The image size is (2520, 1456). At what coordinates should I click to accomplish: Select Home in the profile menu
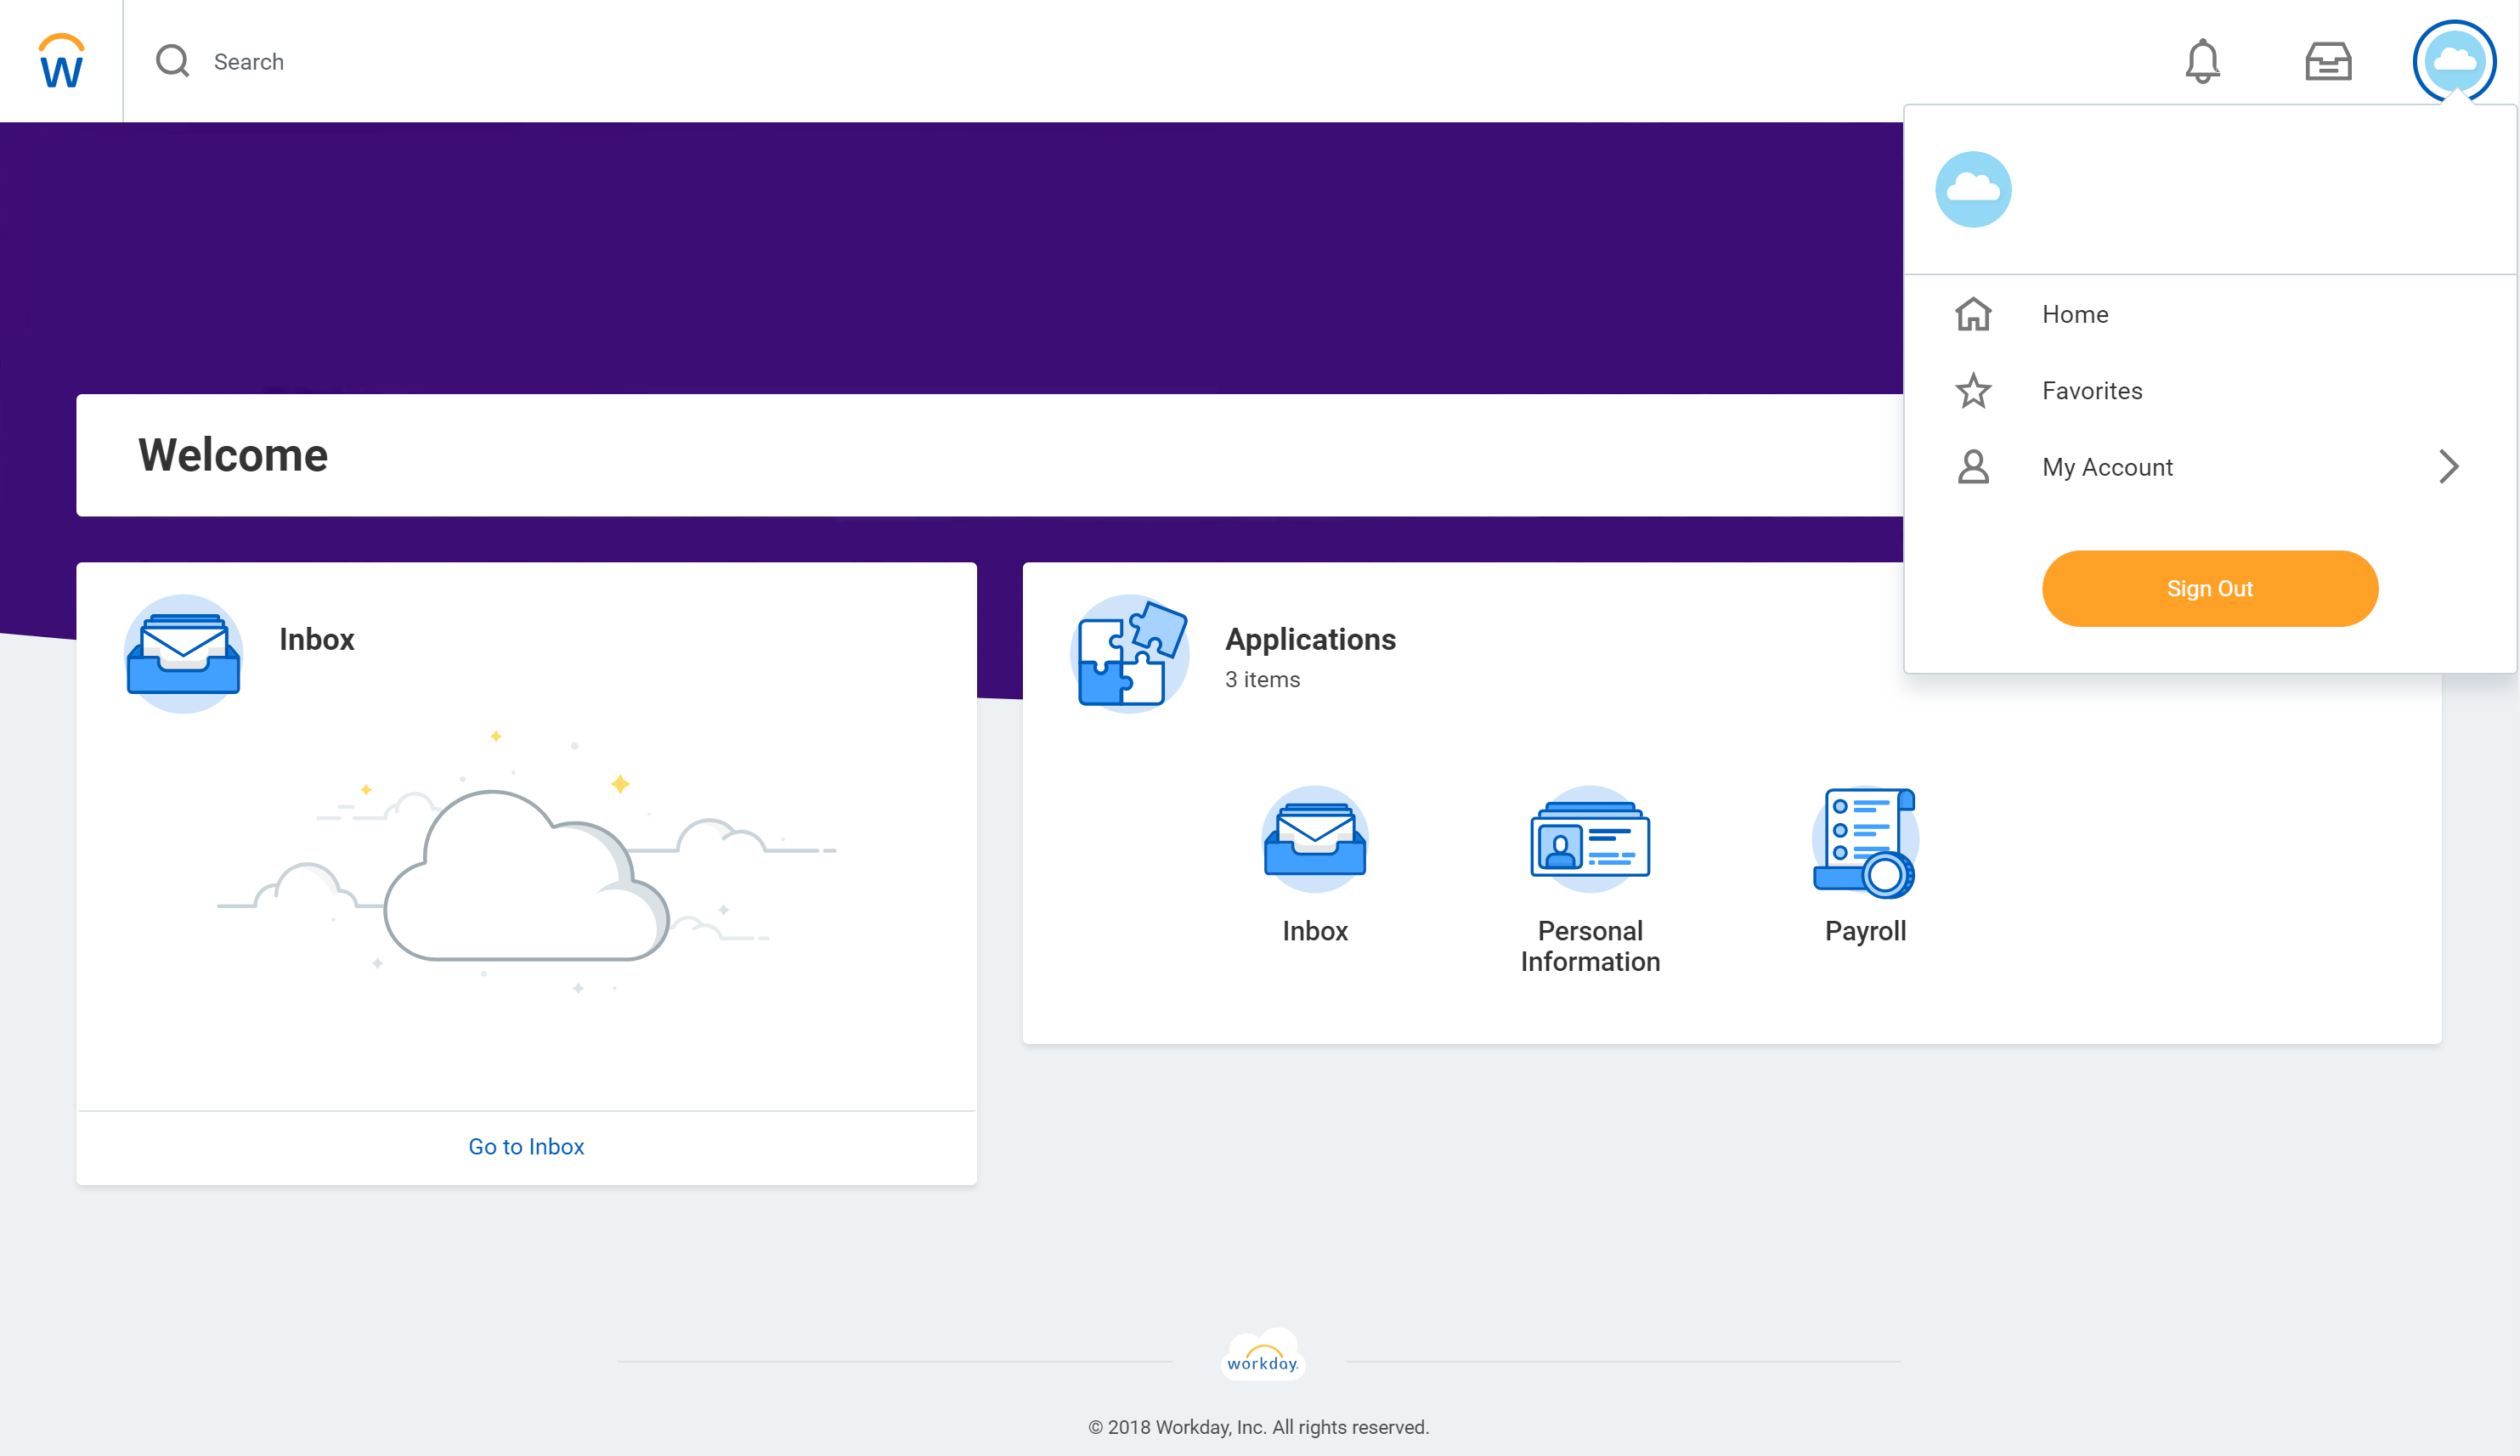coord(2210,314)
